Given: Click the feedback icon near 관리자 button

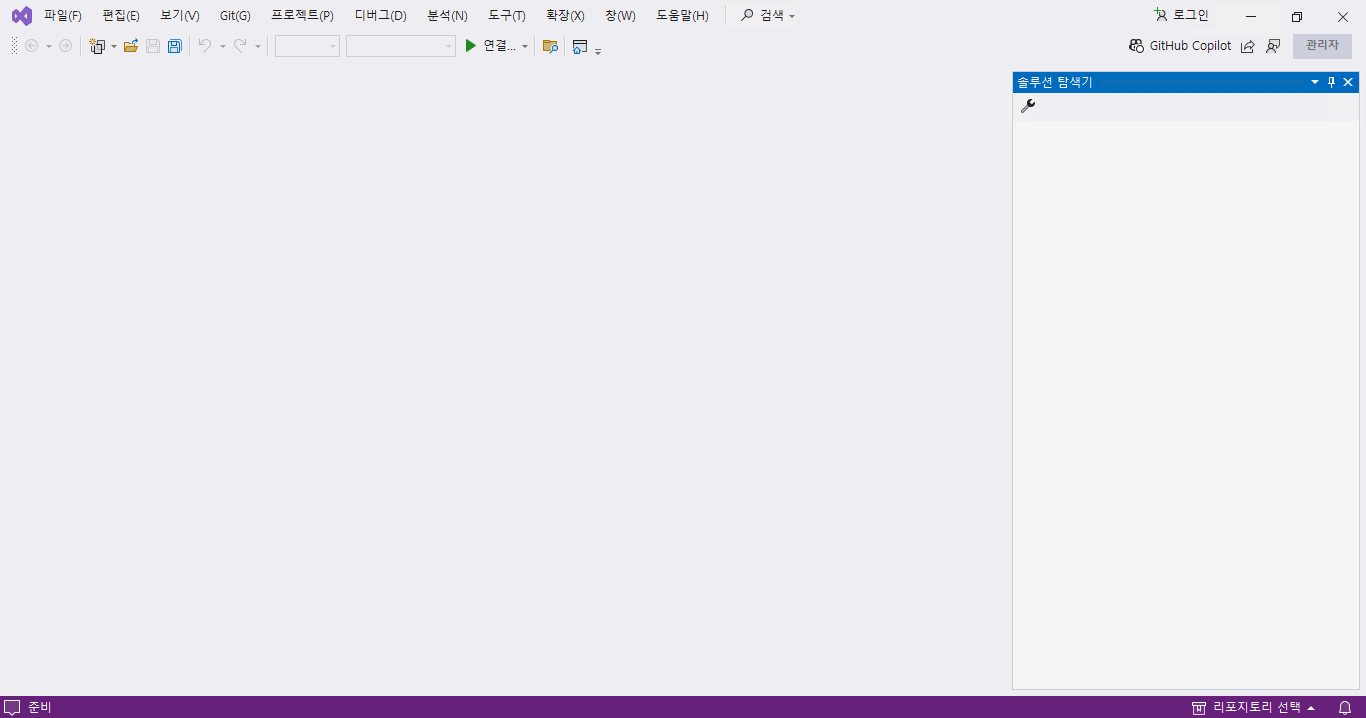Looking at the screenshot, I should tap(1274, 46).
